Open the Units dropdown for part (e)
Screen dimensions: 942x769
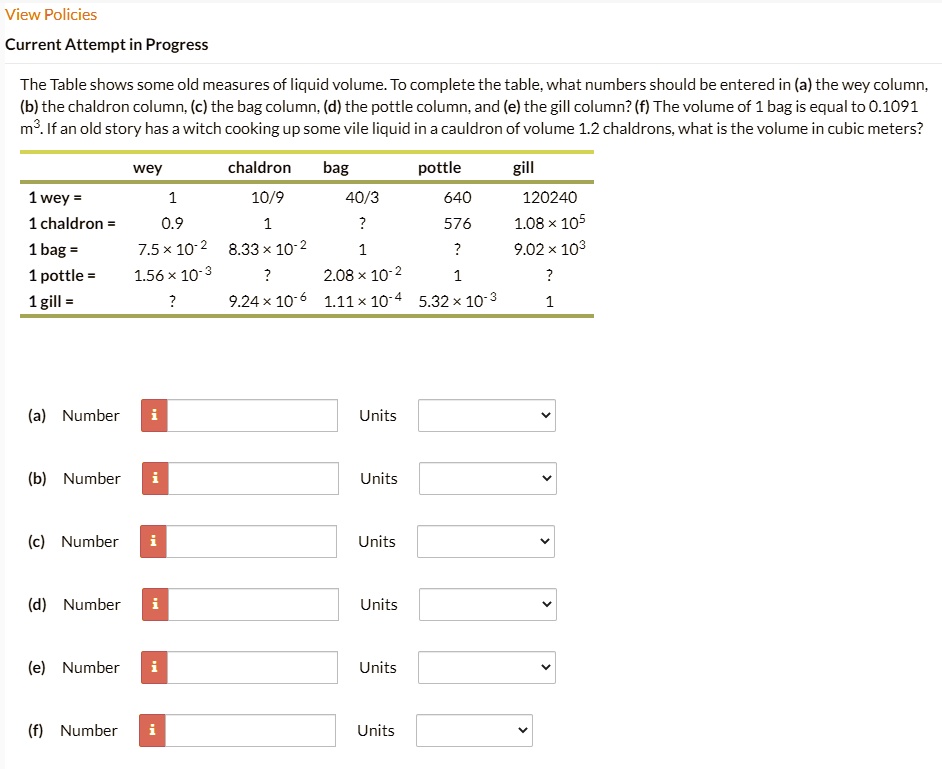tap(487, 667)
